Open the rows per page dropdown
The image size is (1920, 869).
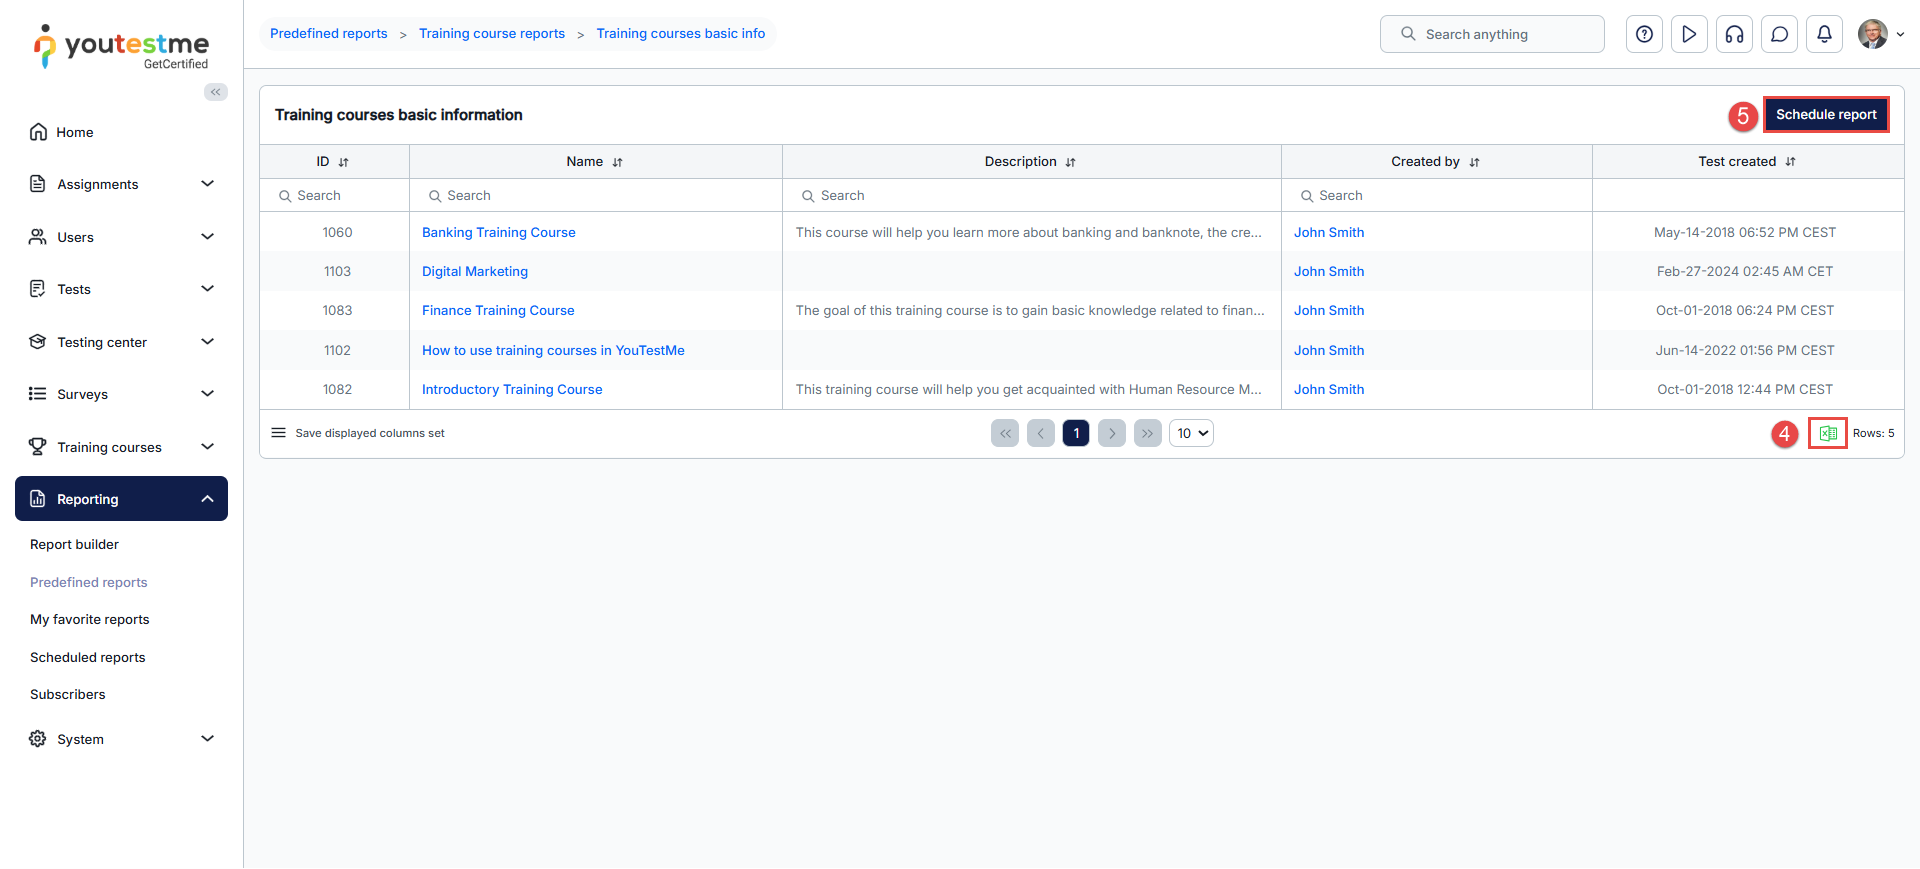click(x=1191, y=433)
